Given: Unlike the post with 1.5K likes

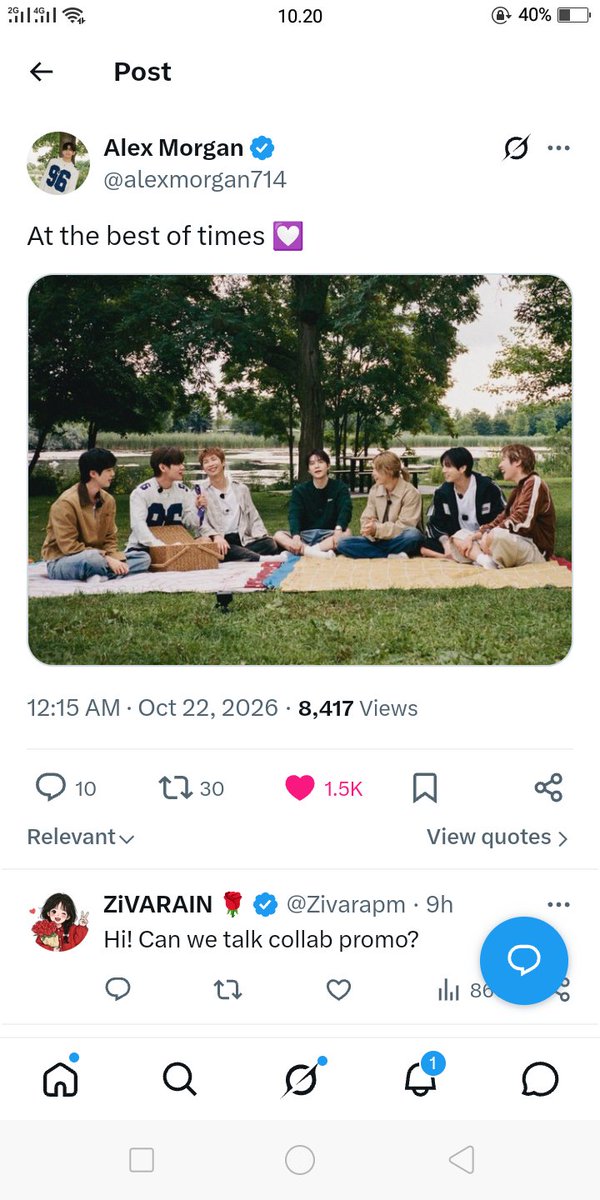Looking at the screenshot, I should point(323,788).
